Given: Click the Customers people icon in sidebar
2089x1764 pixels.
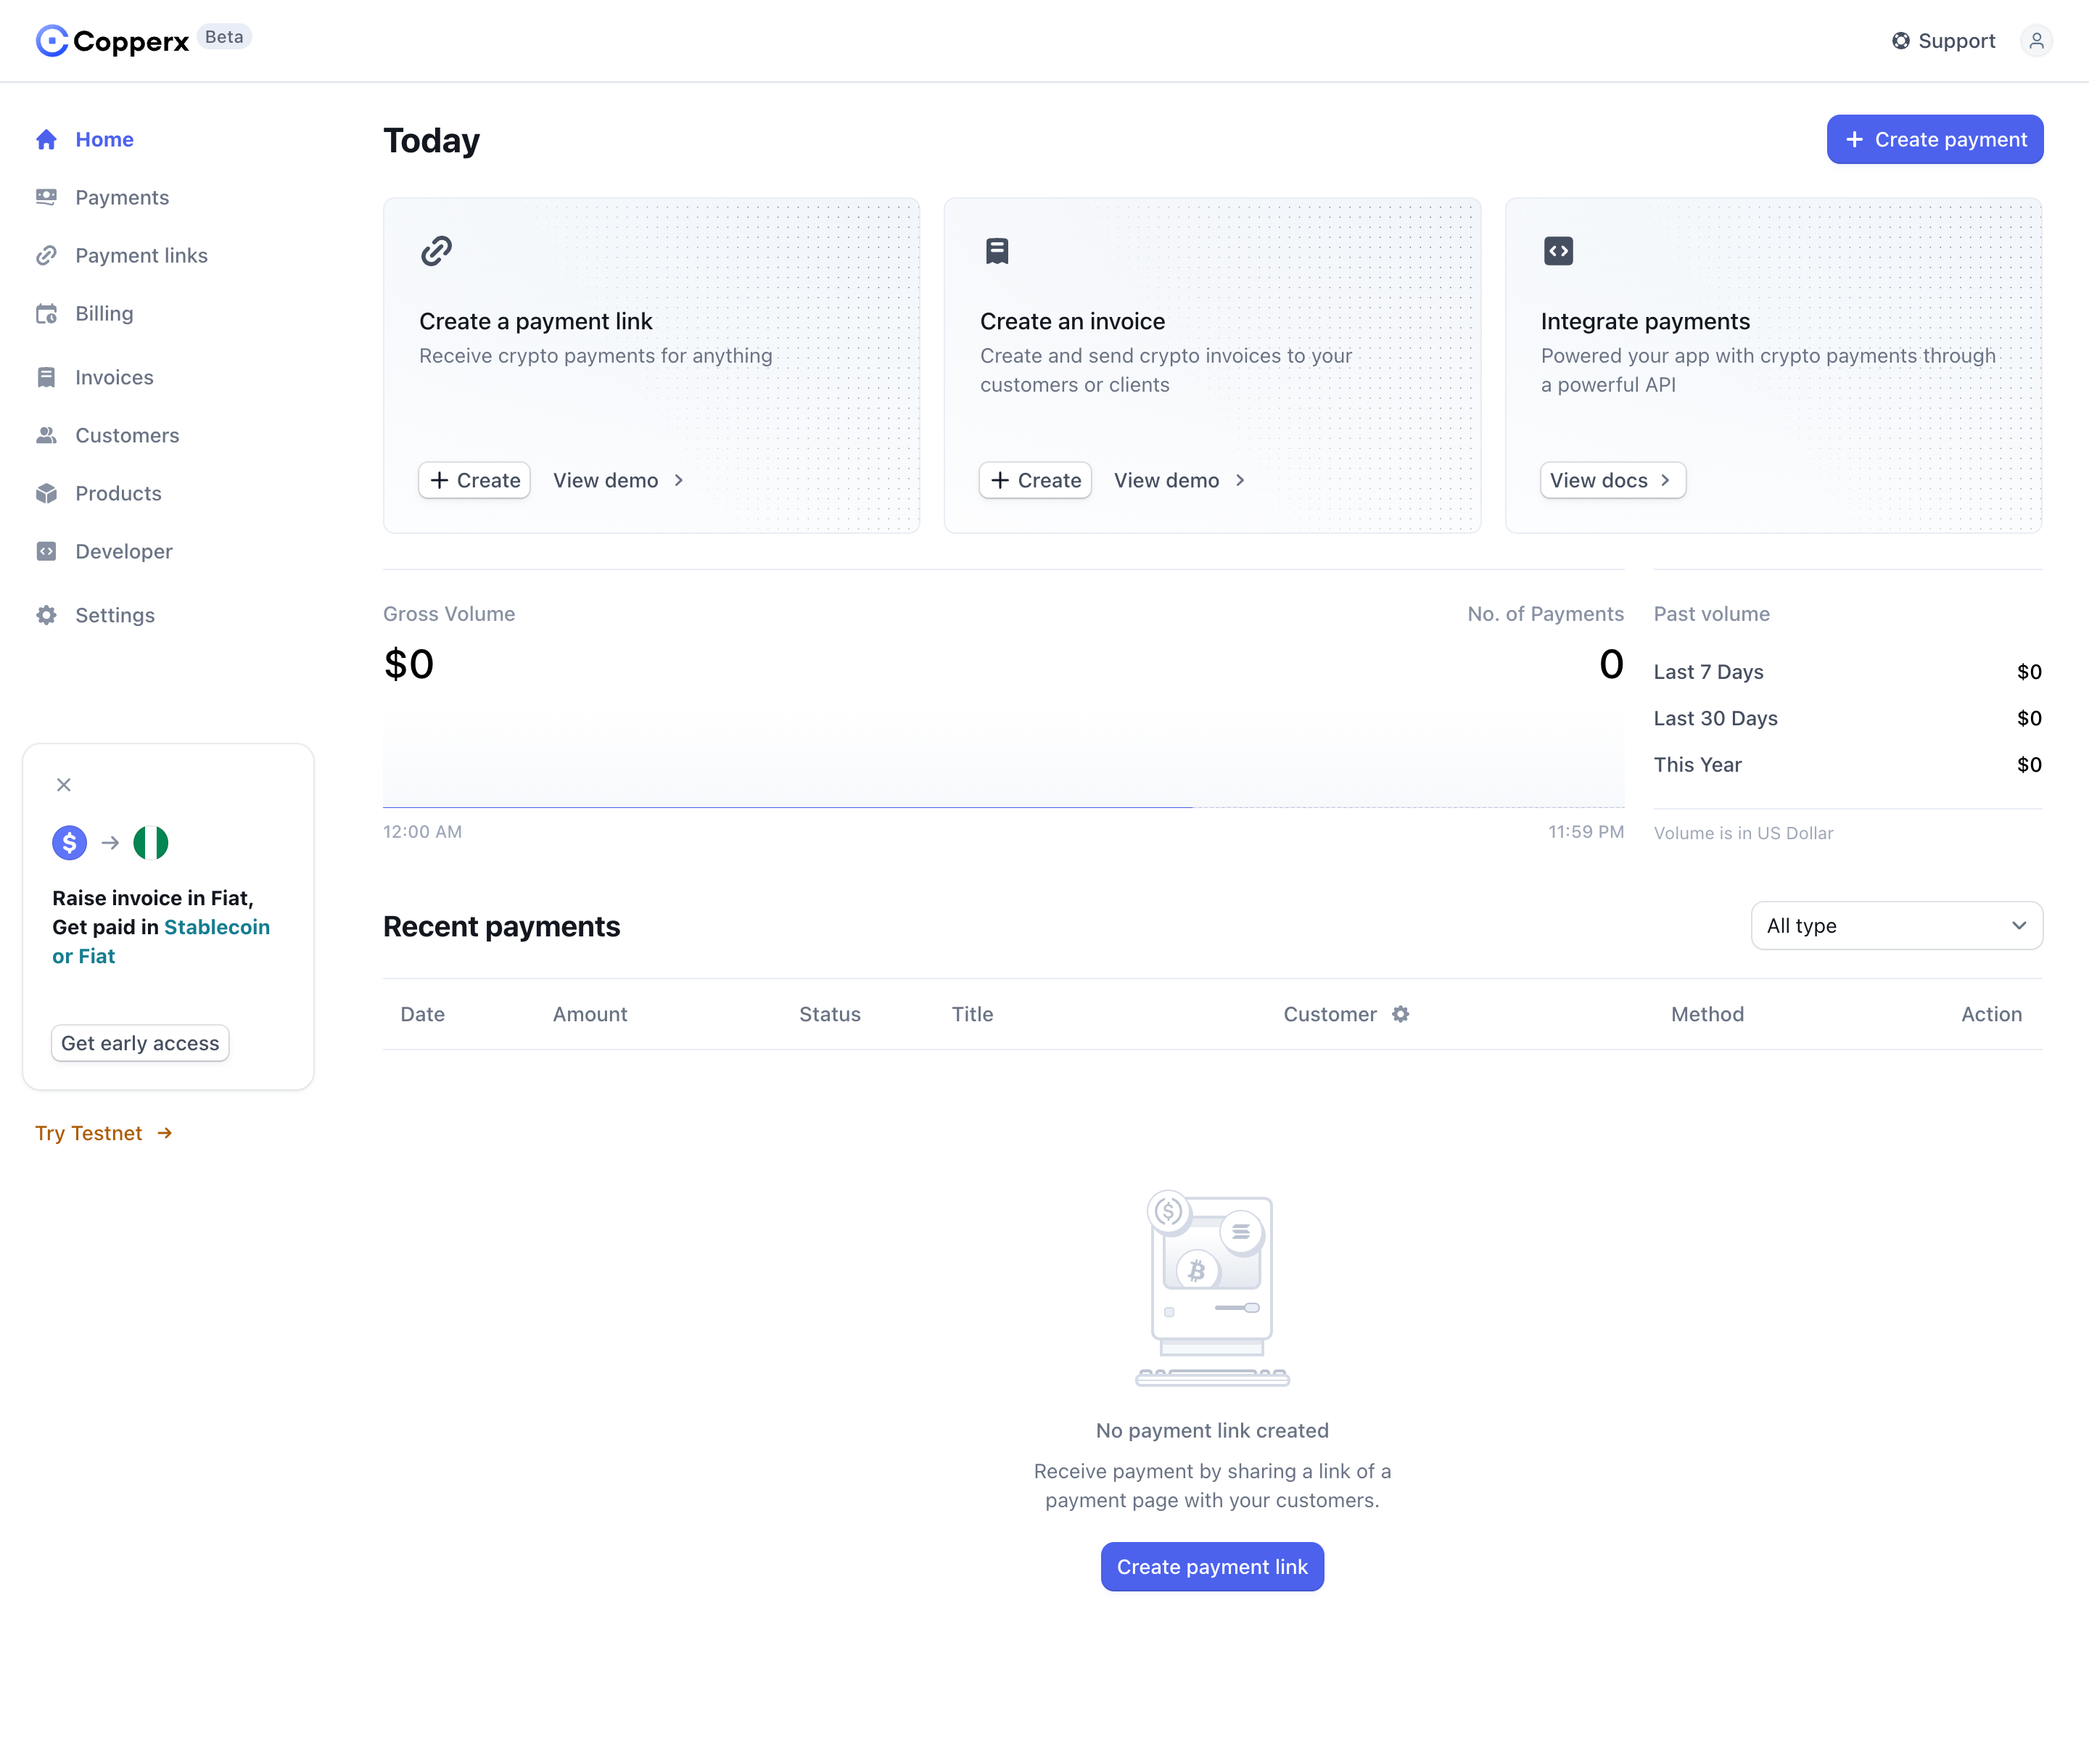Looking at the screenshot, I should [46, 435].
